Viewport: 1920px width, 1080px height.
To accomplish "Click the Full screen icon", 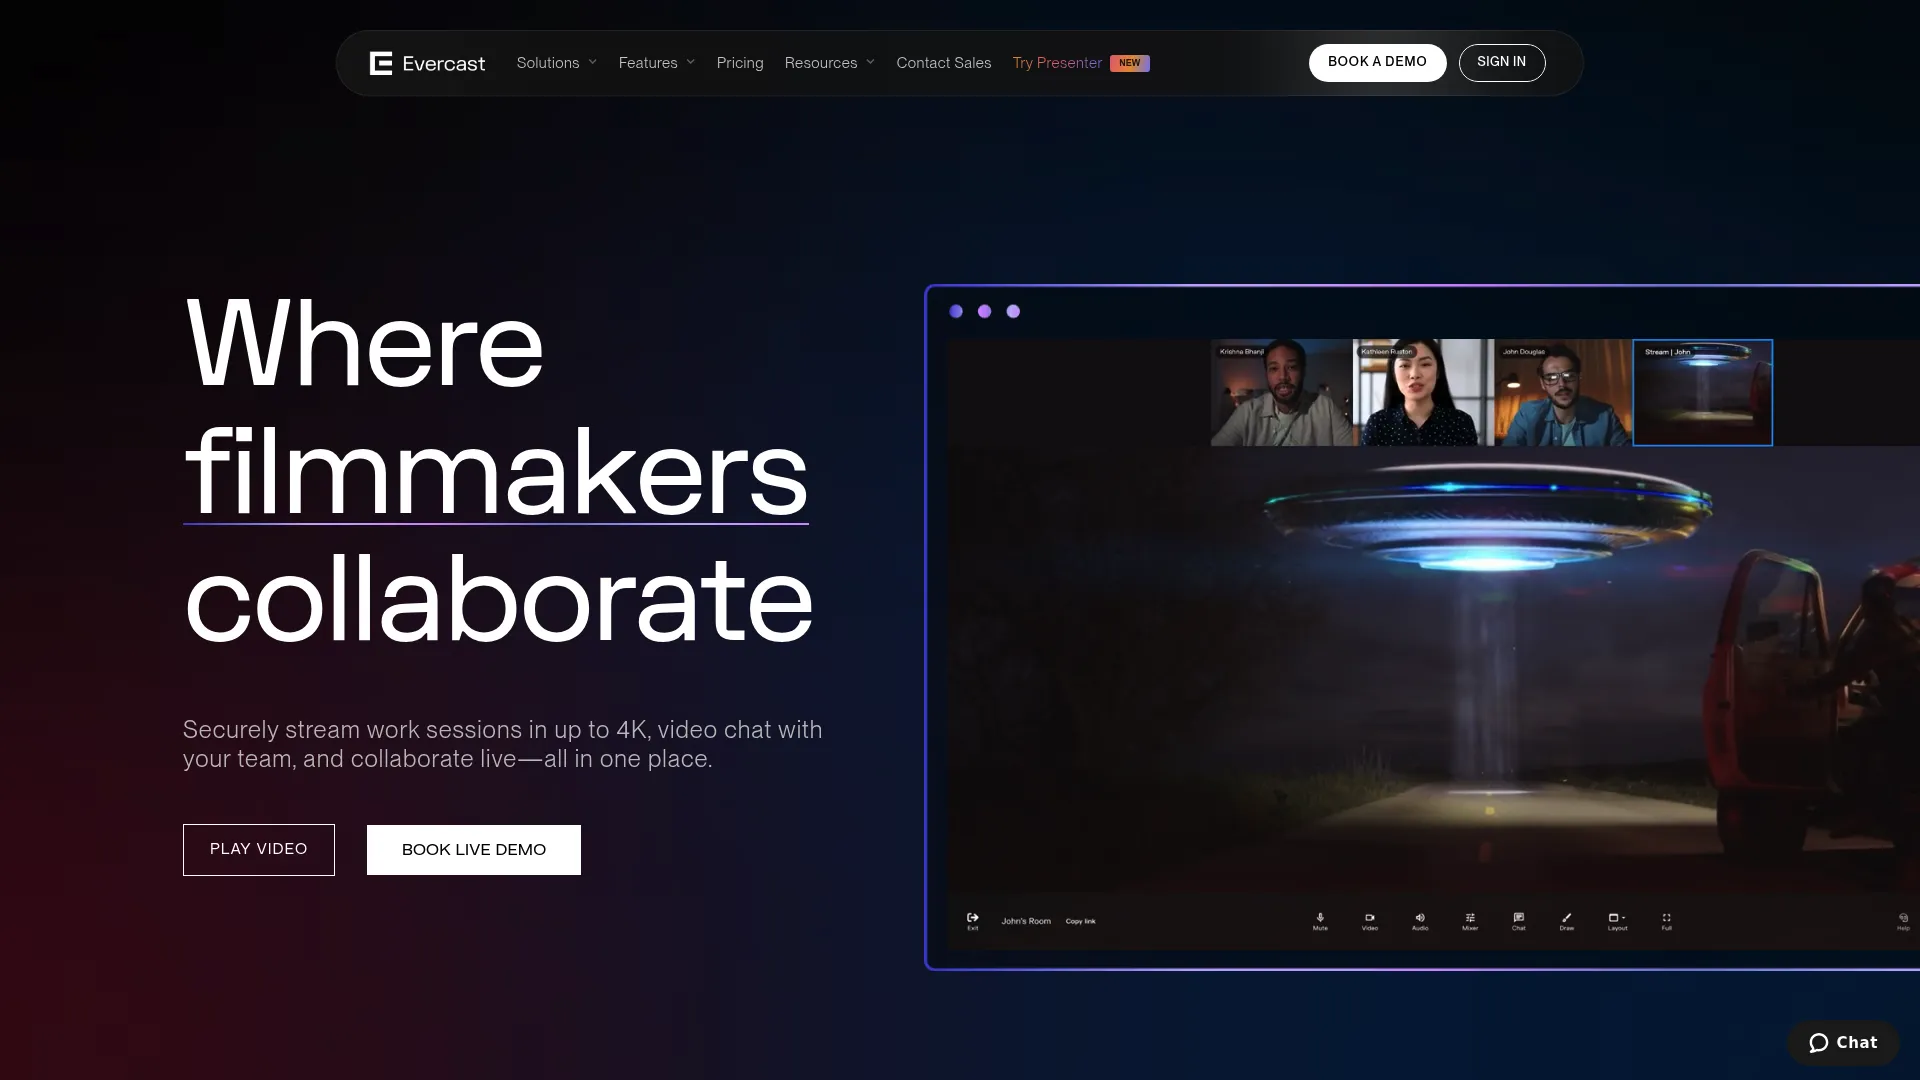I will [1666, 920].
